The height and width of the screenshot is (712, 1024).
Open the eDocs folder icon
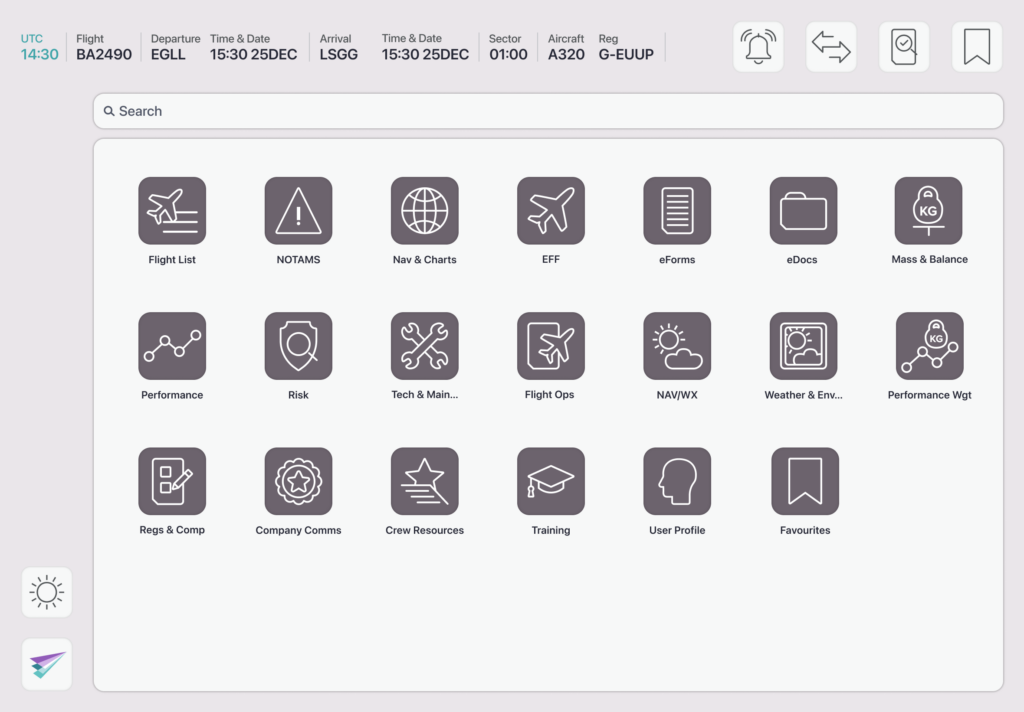803,211
